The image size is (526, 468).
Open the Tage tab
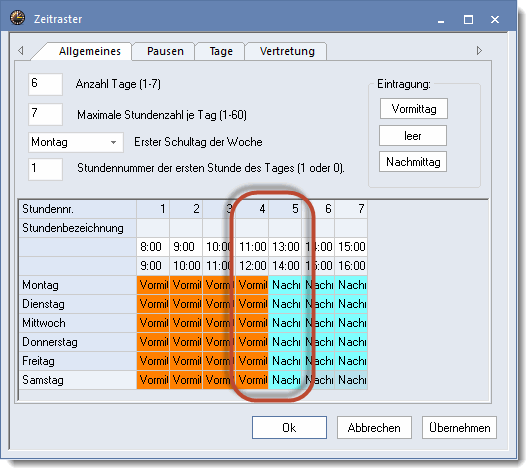pyautogui.click(x=221, y=51)
